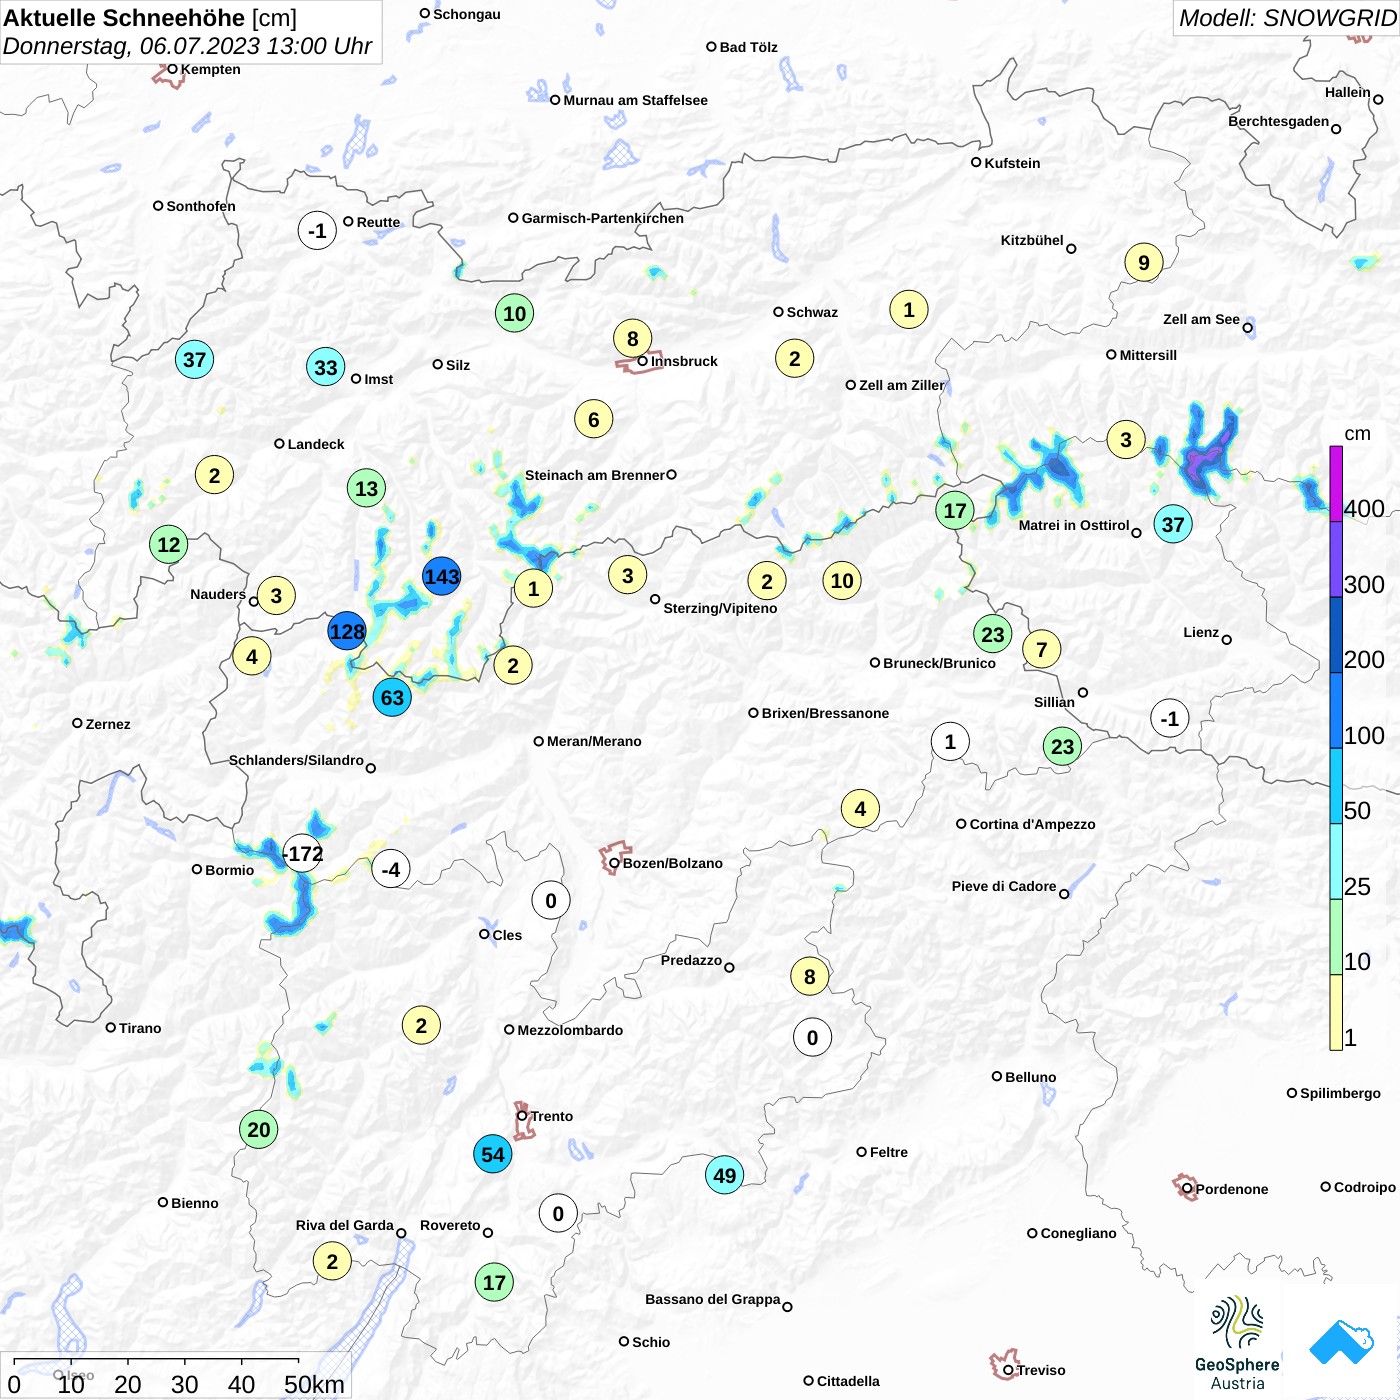The image size is (1400, 1400).
Task: Click the 33 cm marker near Imst
Action: pos(326,367)
